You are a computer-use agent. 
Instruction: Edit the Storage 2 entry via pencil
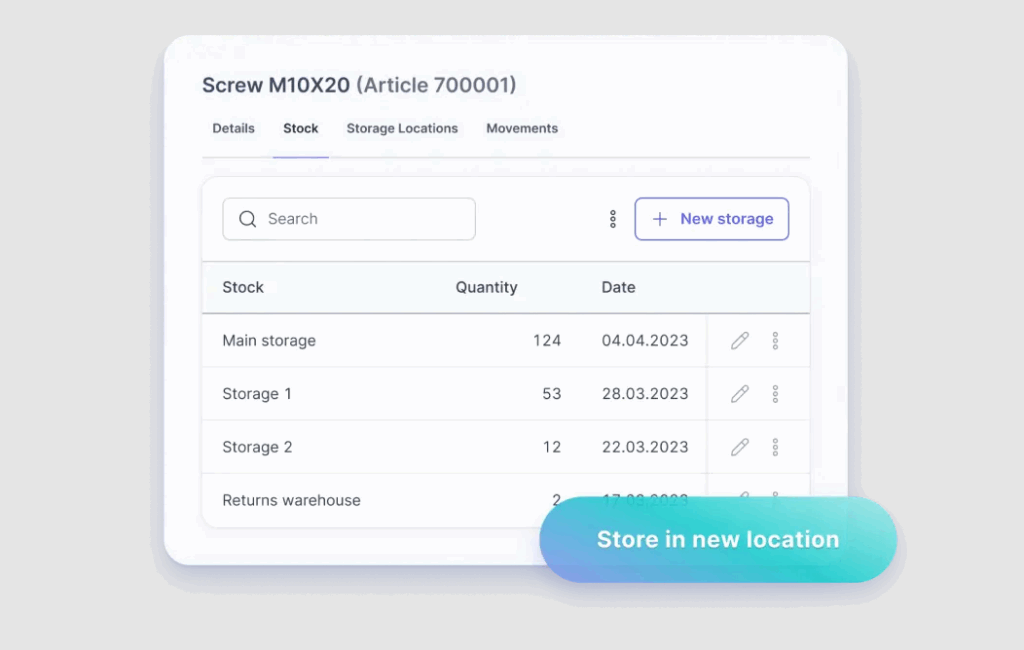(739, 447)
